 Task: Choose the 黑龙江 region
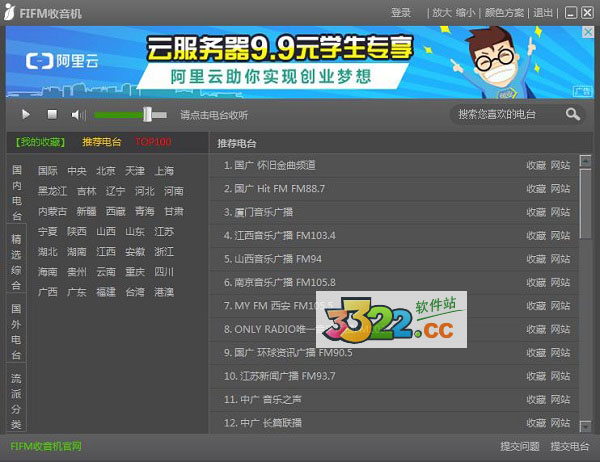[53, 191]
